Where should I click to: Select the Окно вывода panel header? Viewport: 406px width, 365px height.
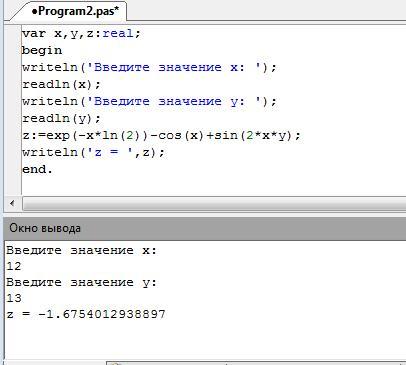pos(205,228)
